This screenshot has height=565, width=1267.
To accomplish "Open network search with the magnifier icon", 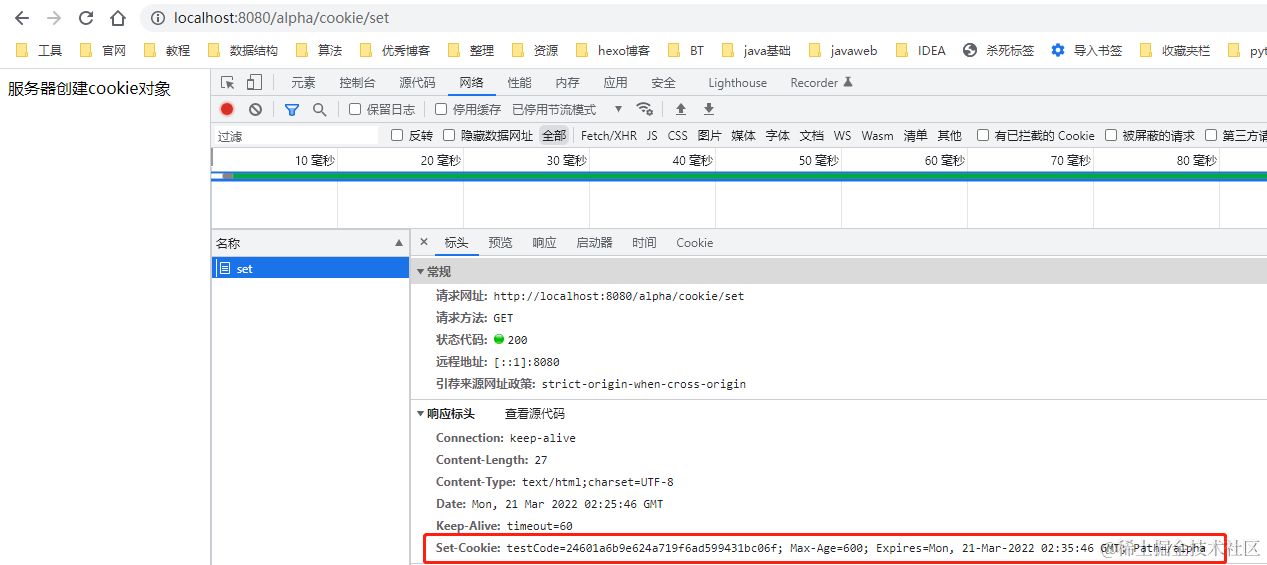I will [319, 109].
